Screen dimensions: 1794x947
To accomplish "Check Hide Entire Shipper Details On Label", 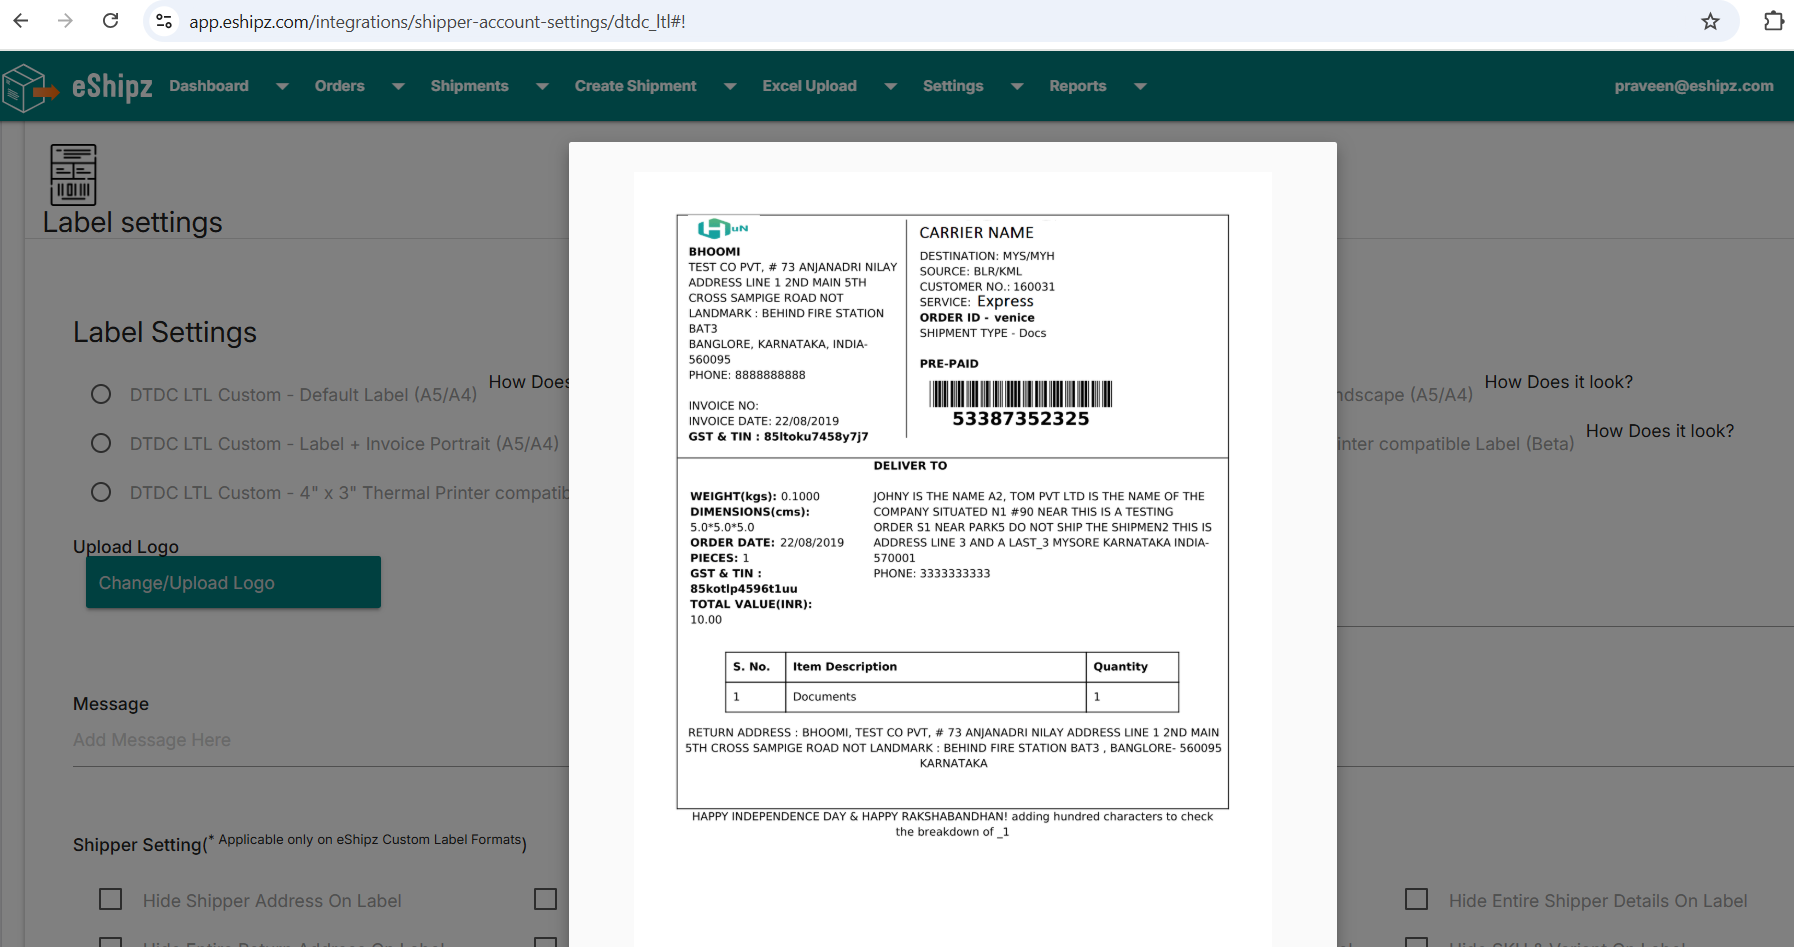I will [x=1417, y=900].
